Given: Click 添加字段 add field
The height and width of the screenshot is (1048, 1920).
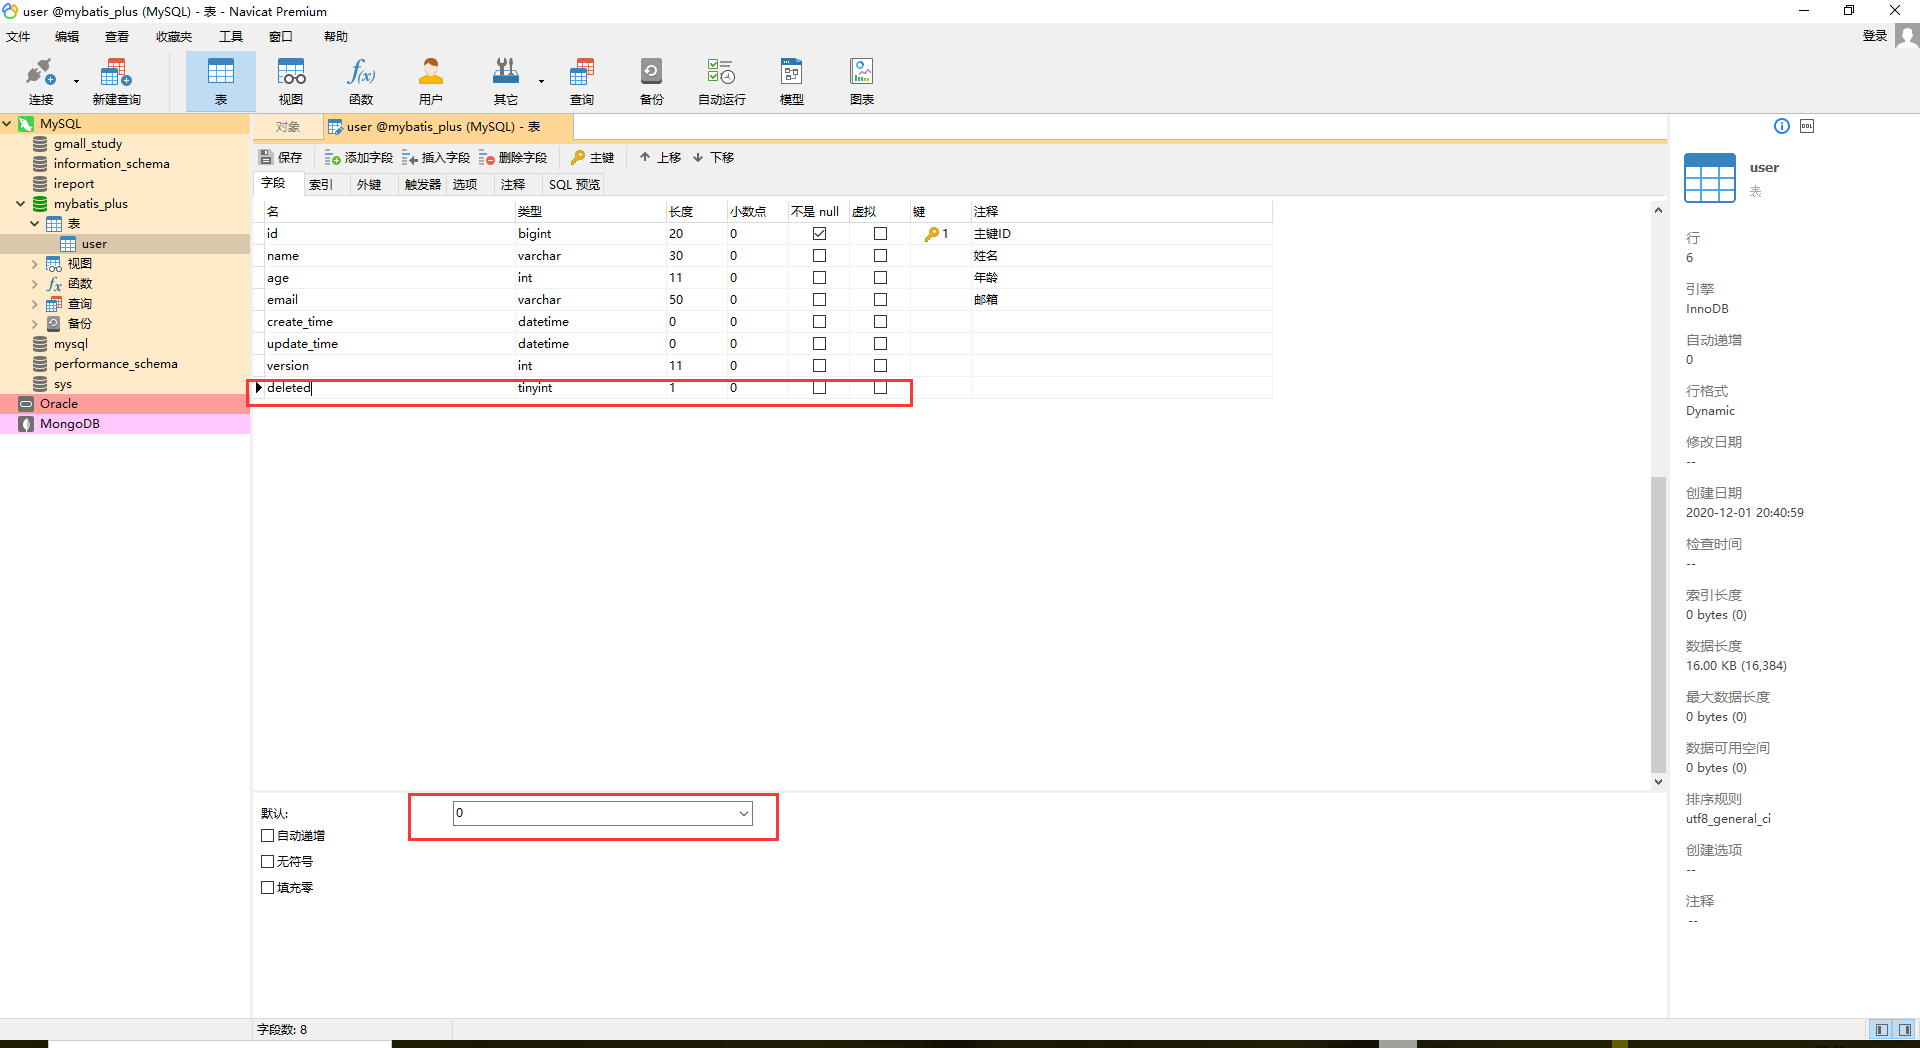Looking at the screenshot, I should pyautogui.click(x=359, y=158).
